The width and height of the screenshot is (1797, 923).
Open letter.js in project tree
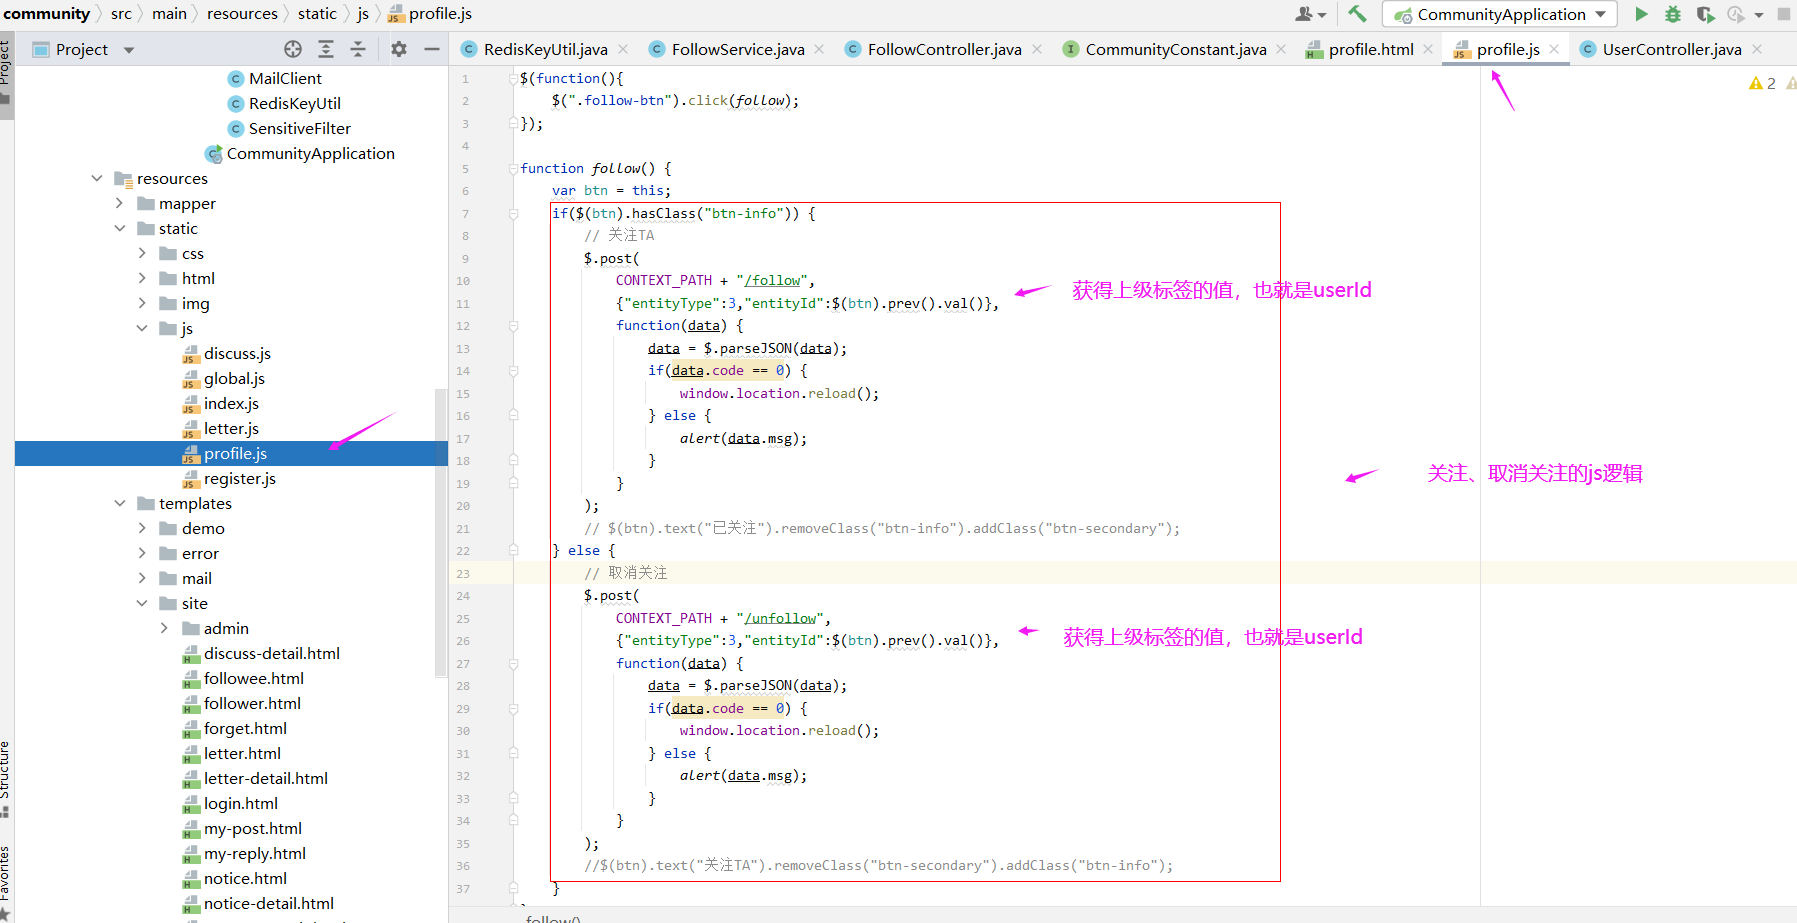click(231, 428)
